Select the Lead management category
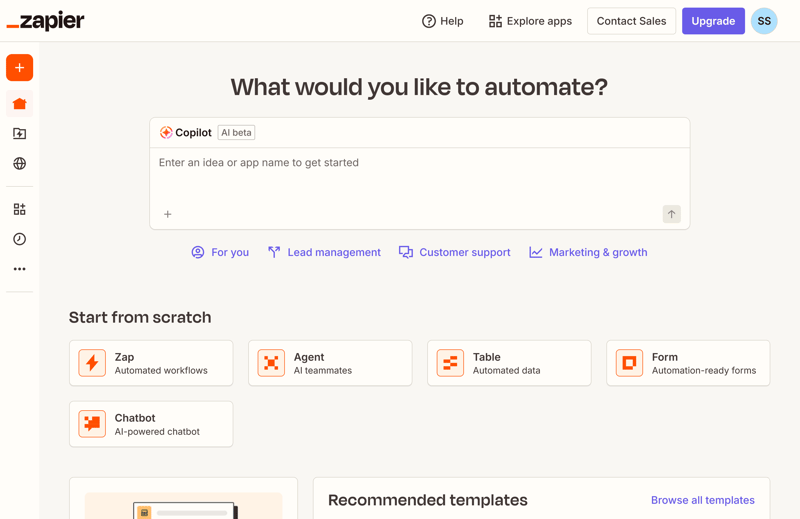800x519 pixels. (x=324, y=253)
